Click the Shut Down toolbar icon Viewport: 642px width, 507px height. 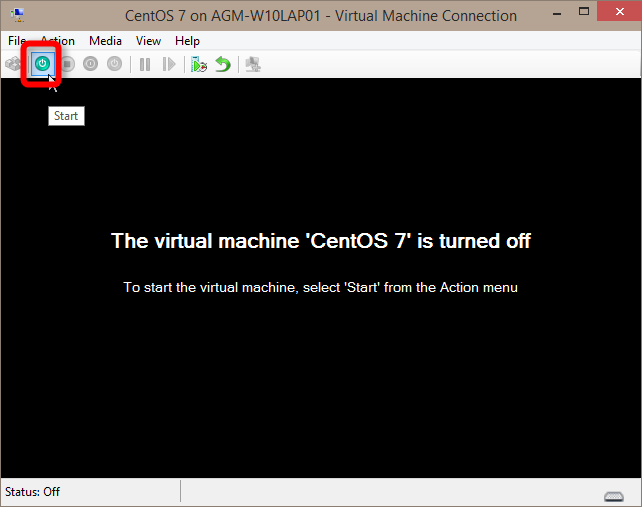tap(90, 64)
